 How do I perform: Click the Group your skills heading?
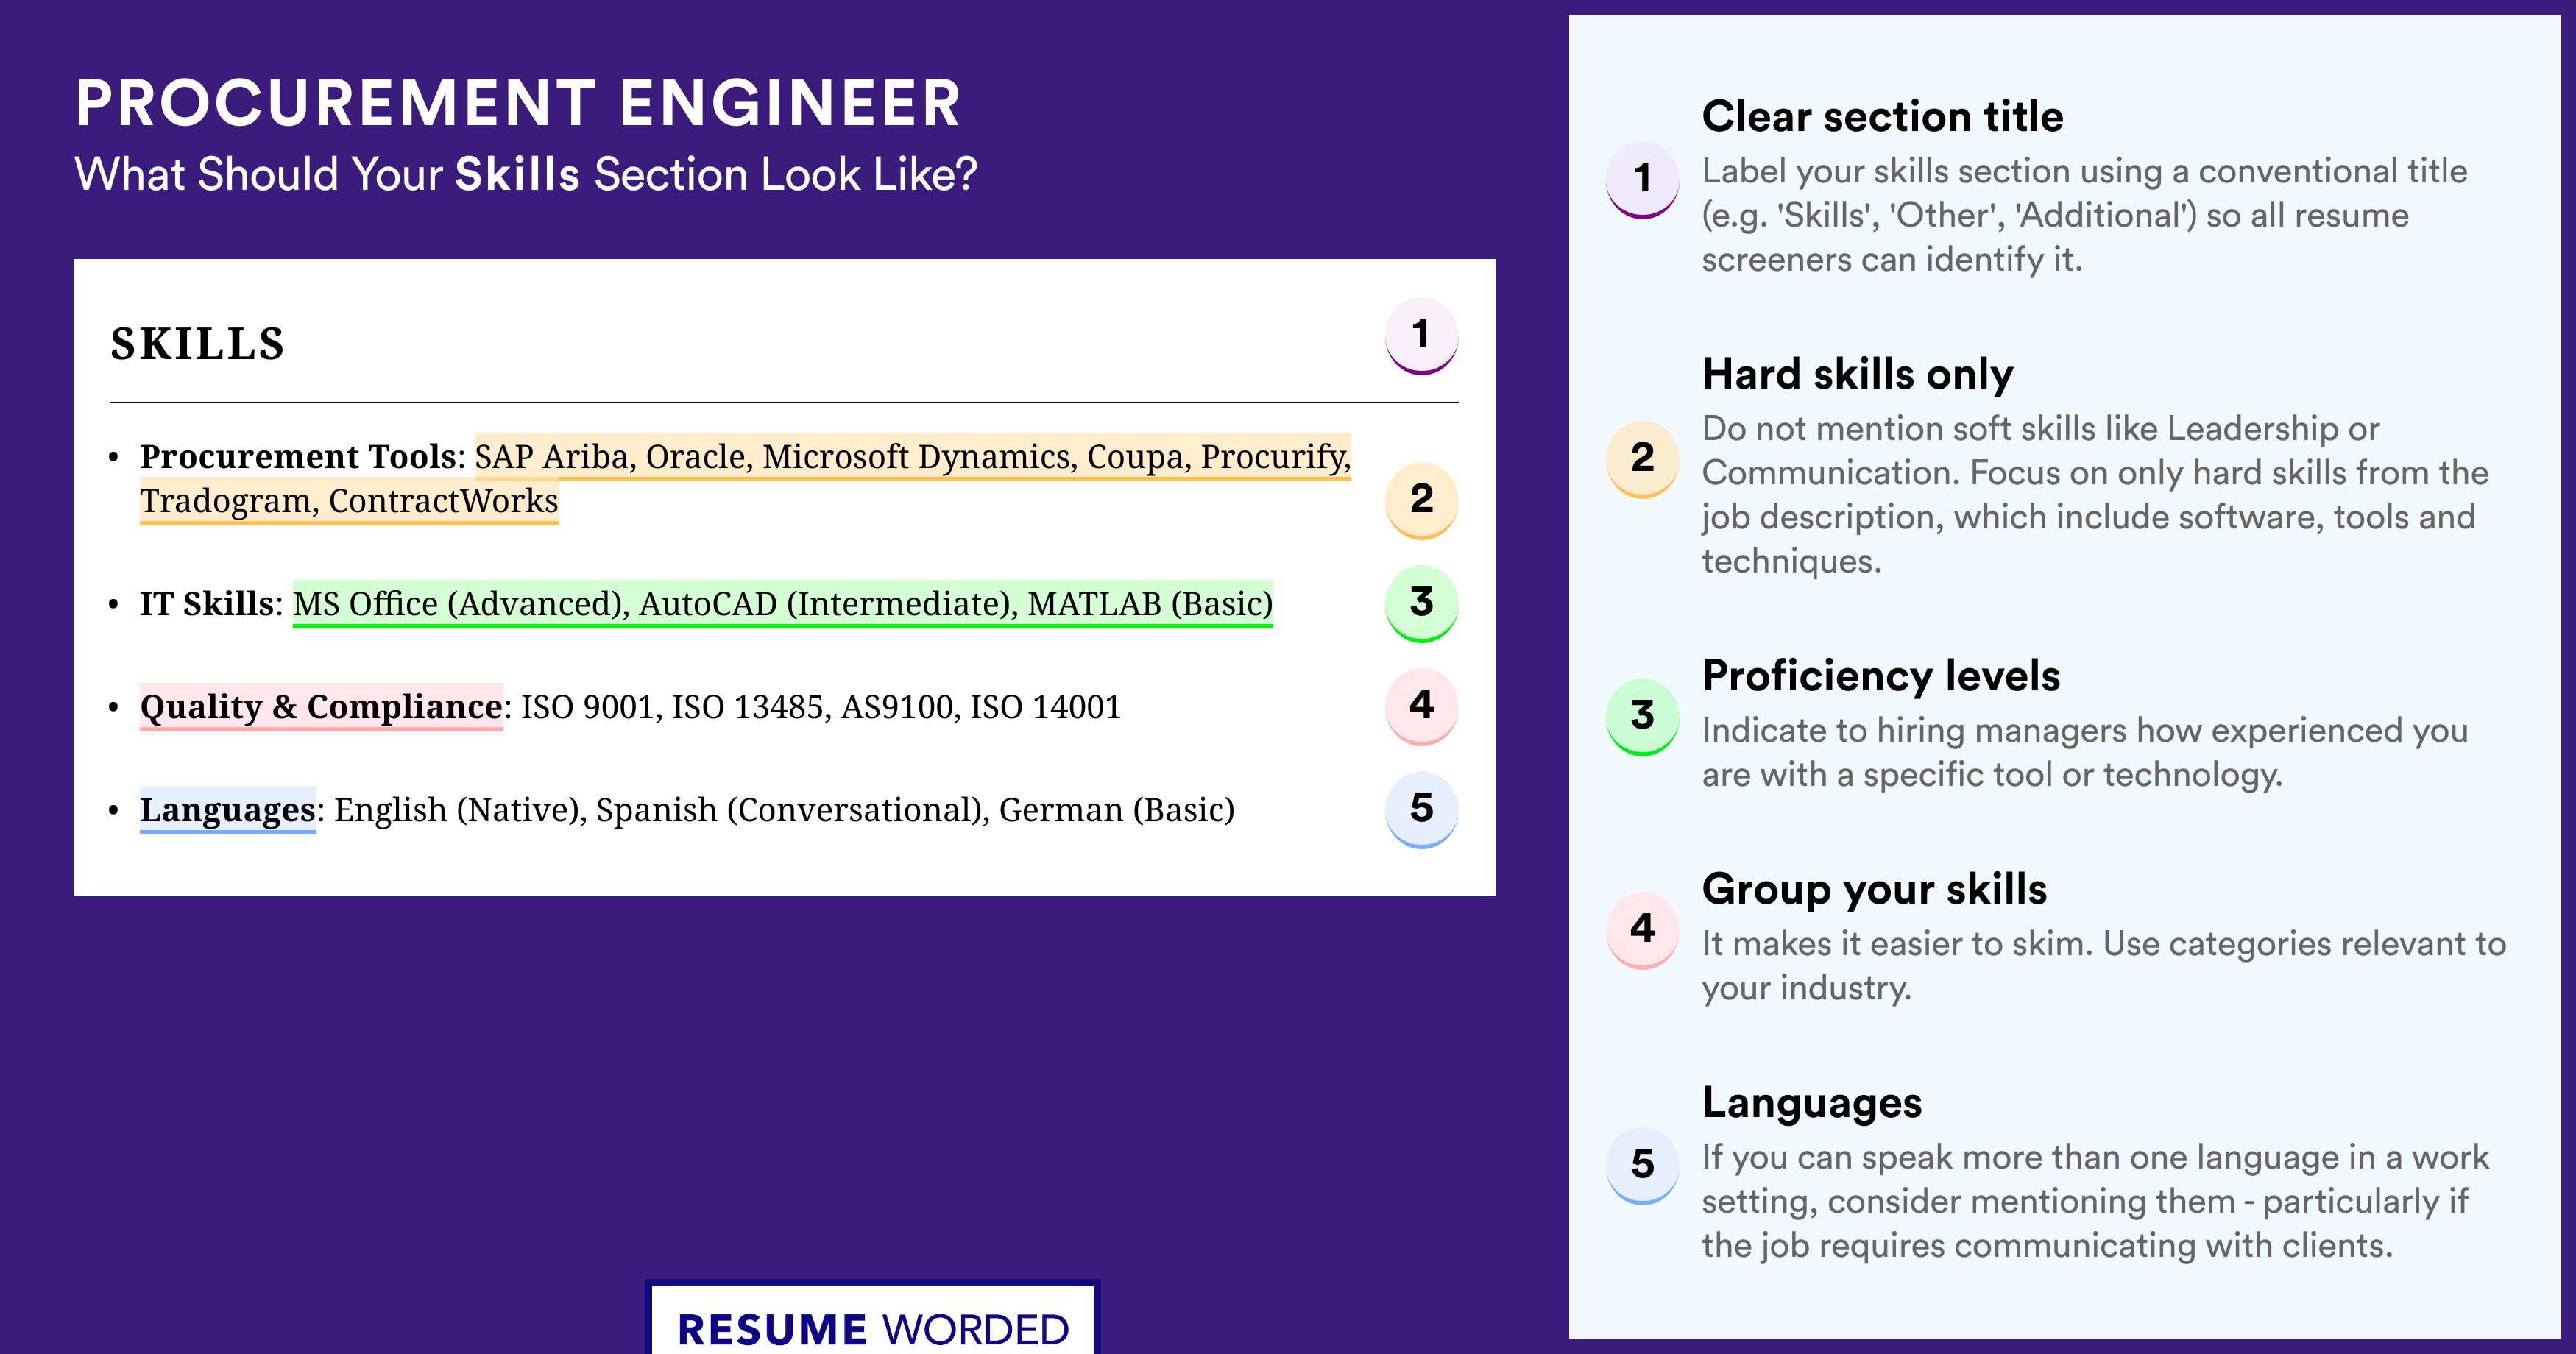point(1875,890)
